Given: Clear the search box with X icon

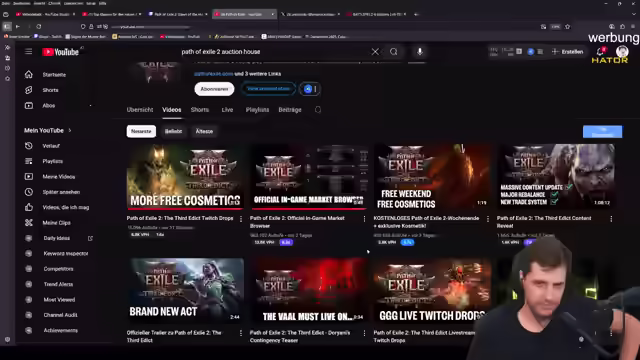Looking at the screenshot, I should (x=375, y=52).
